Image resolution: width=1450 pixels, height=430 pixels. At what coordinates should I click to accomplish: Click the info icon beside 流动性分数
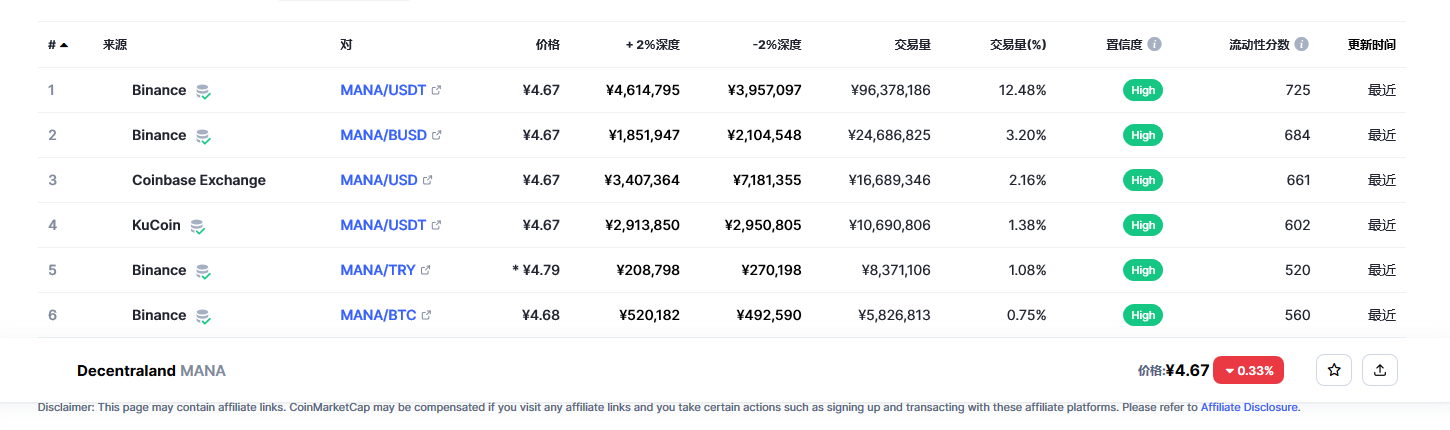click(x=1301, y=45)
